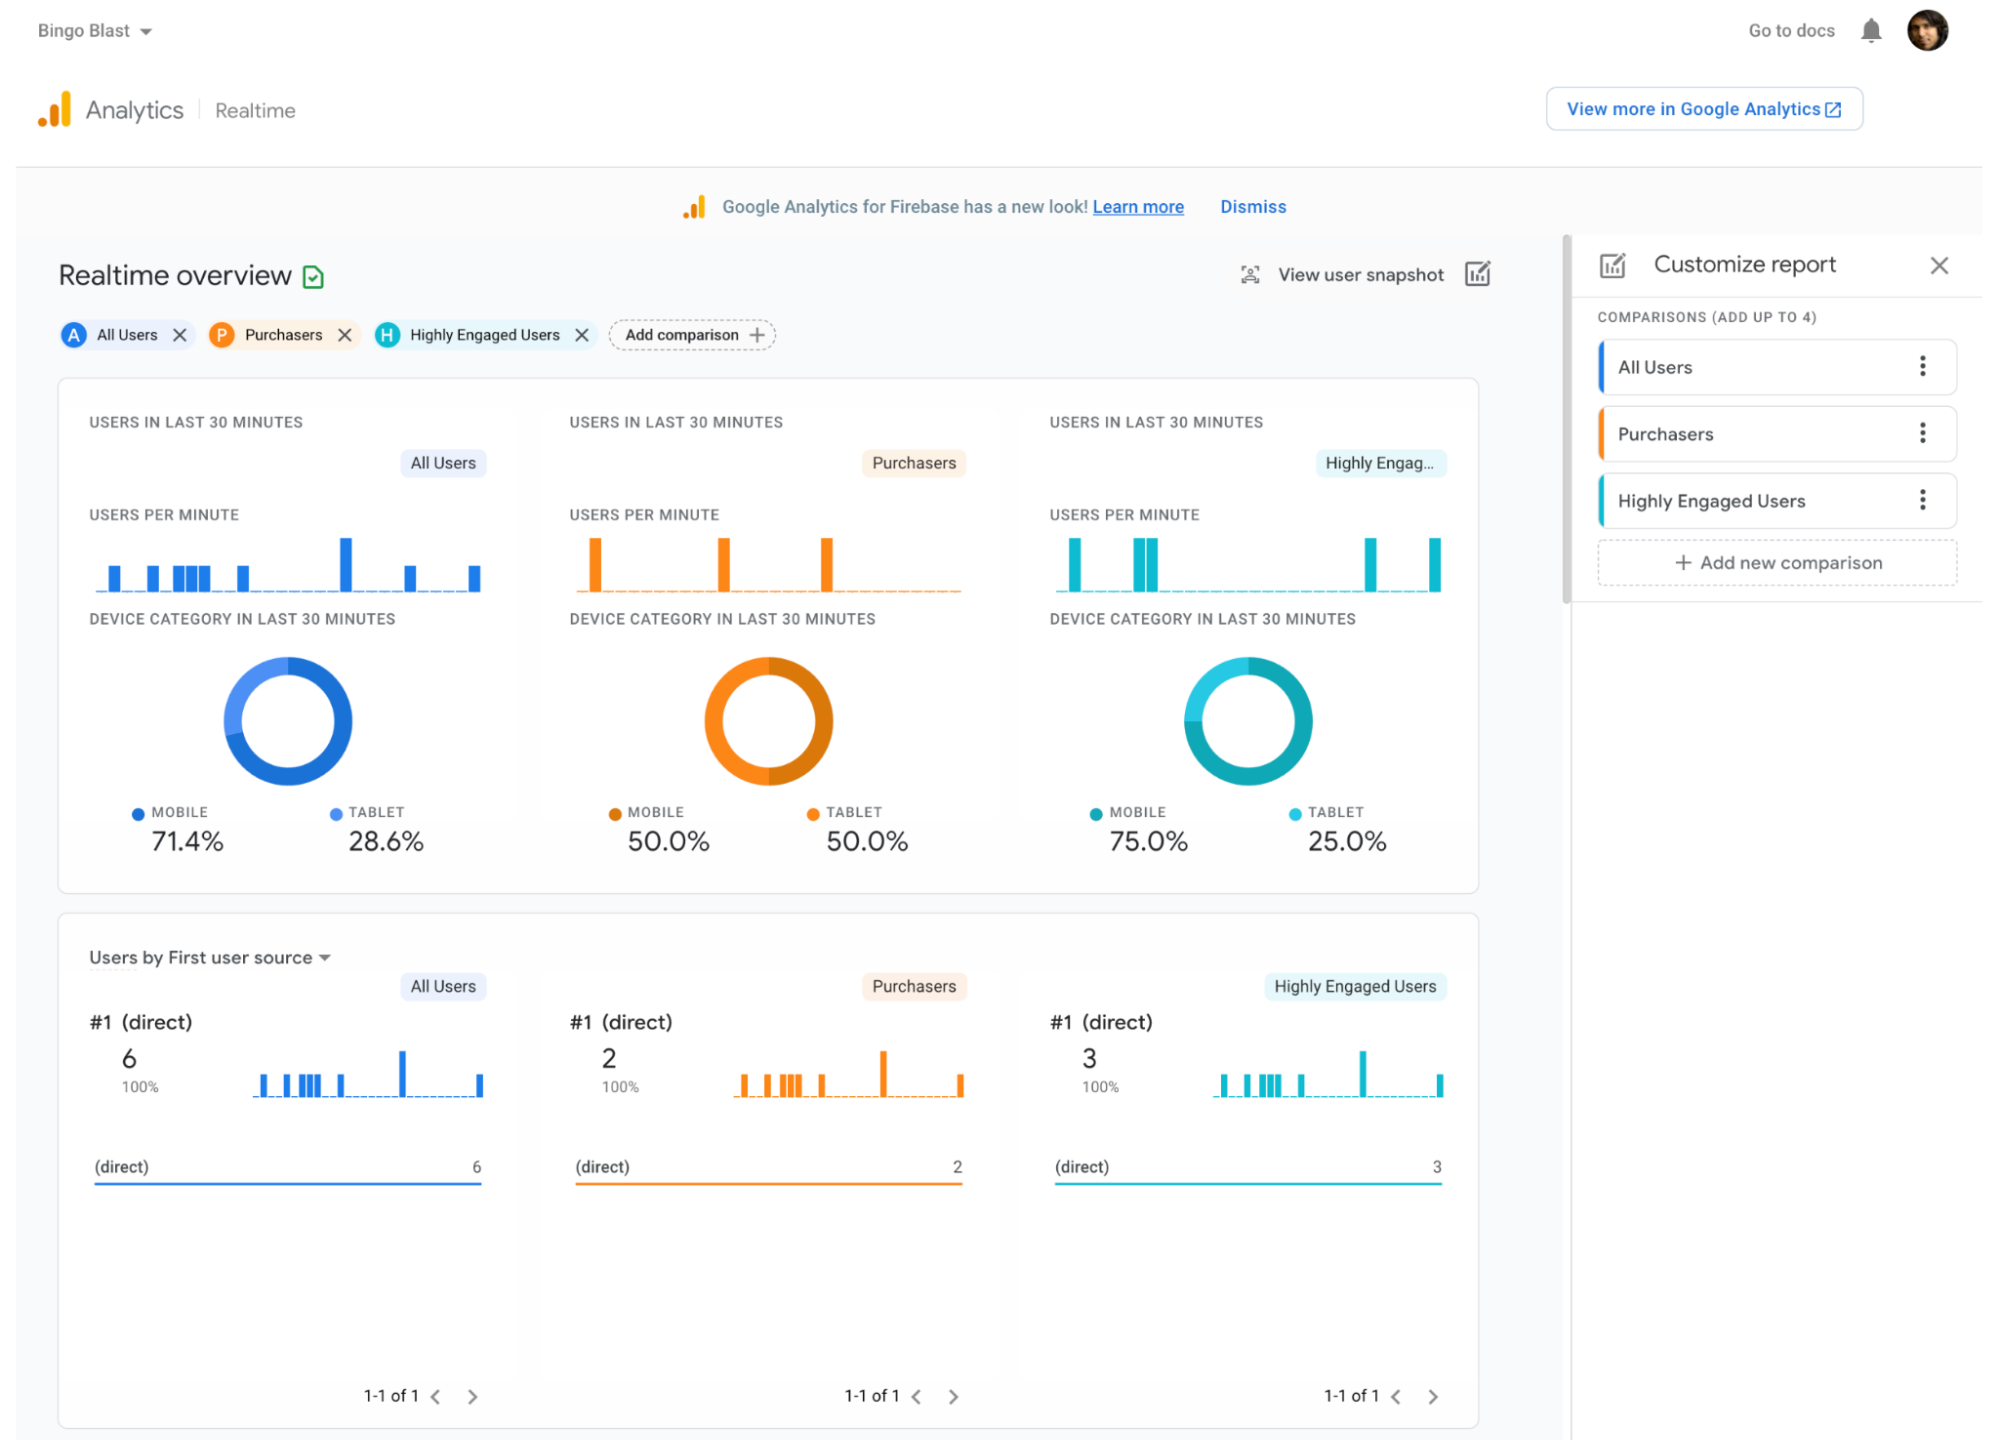Remove the Highly Engaged Users comparison chip

582,335
